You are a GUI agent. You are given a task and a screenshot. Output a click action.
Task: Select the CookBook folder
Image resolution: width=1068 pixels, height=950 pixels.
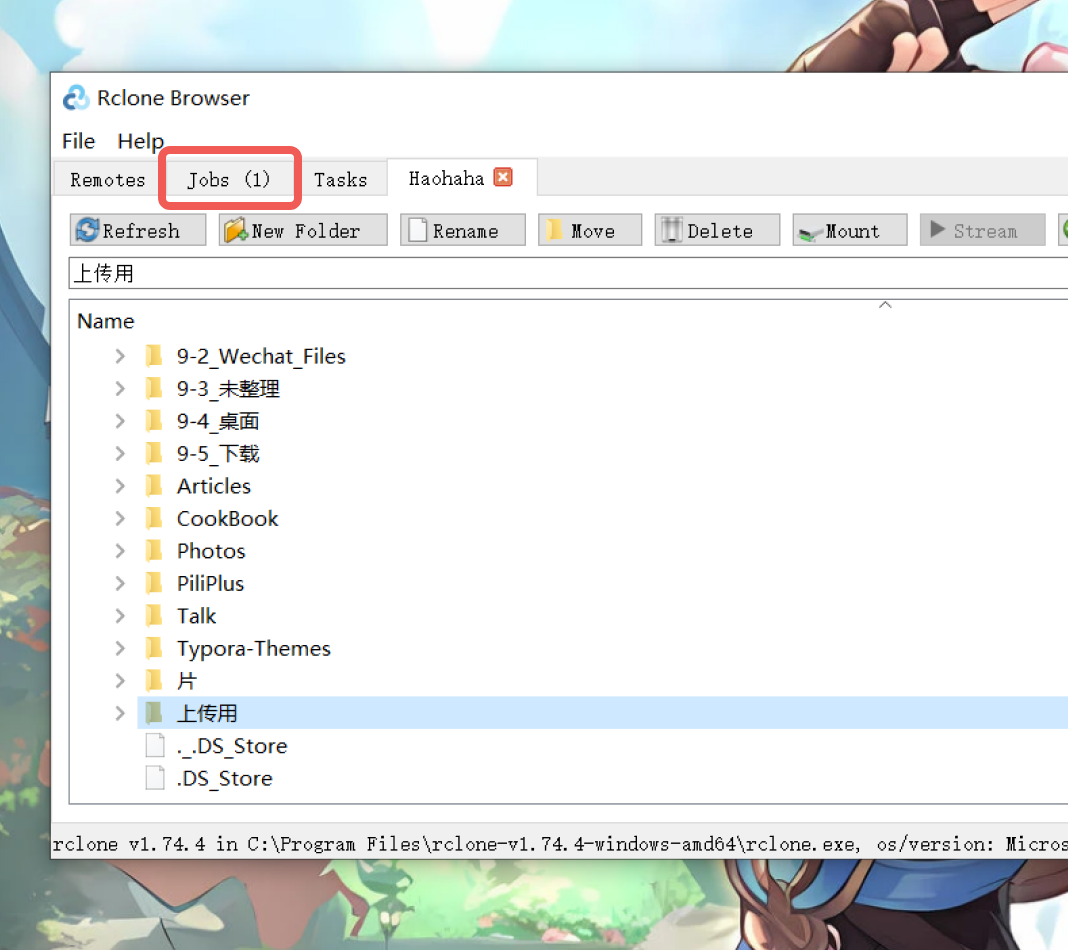coord(227,519)
